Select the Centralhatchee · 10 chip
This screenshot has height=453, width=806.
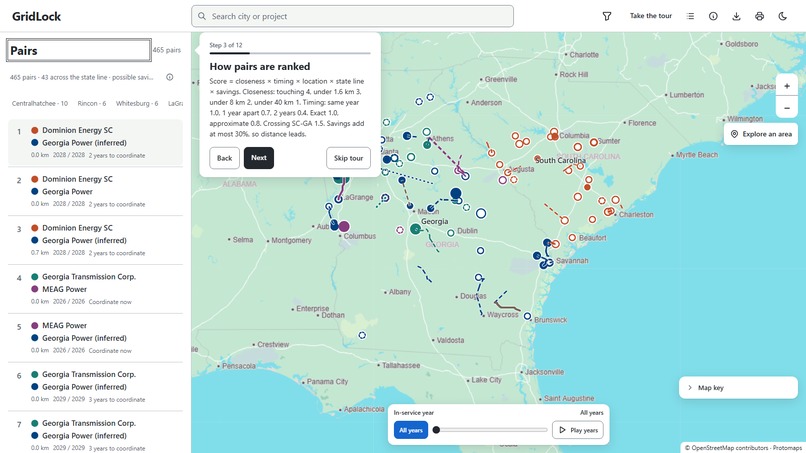(x=40, y=103)
